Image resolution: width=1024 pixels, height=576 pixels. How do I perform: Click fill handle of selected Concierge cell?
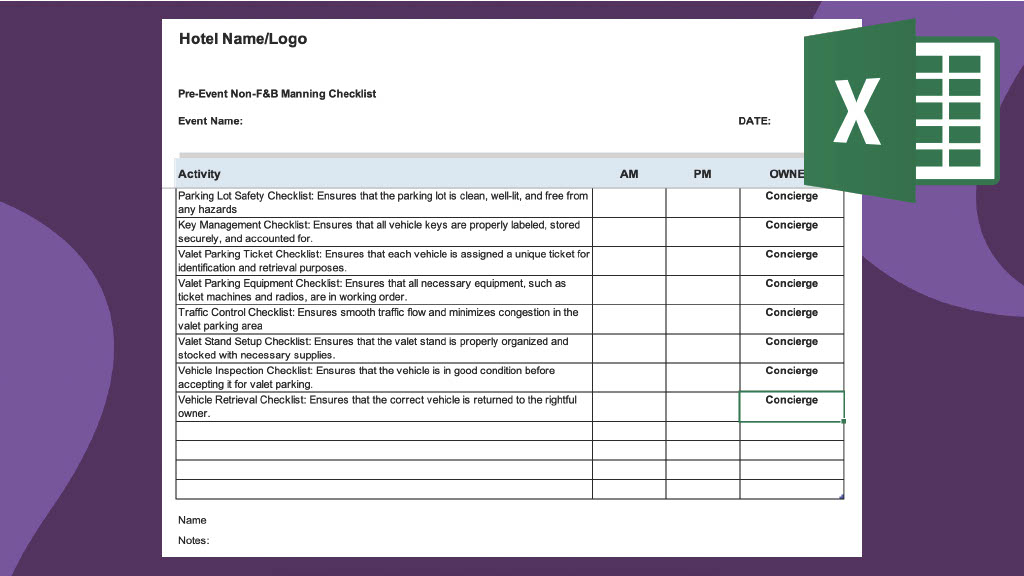coord(844,421)
